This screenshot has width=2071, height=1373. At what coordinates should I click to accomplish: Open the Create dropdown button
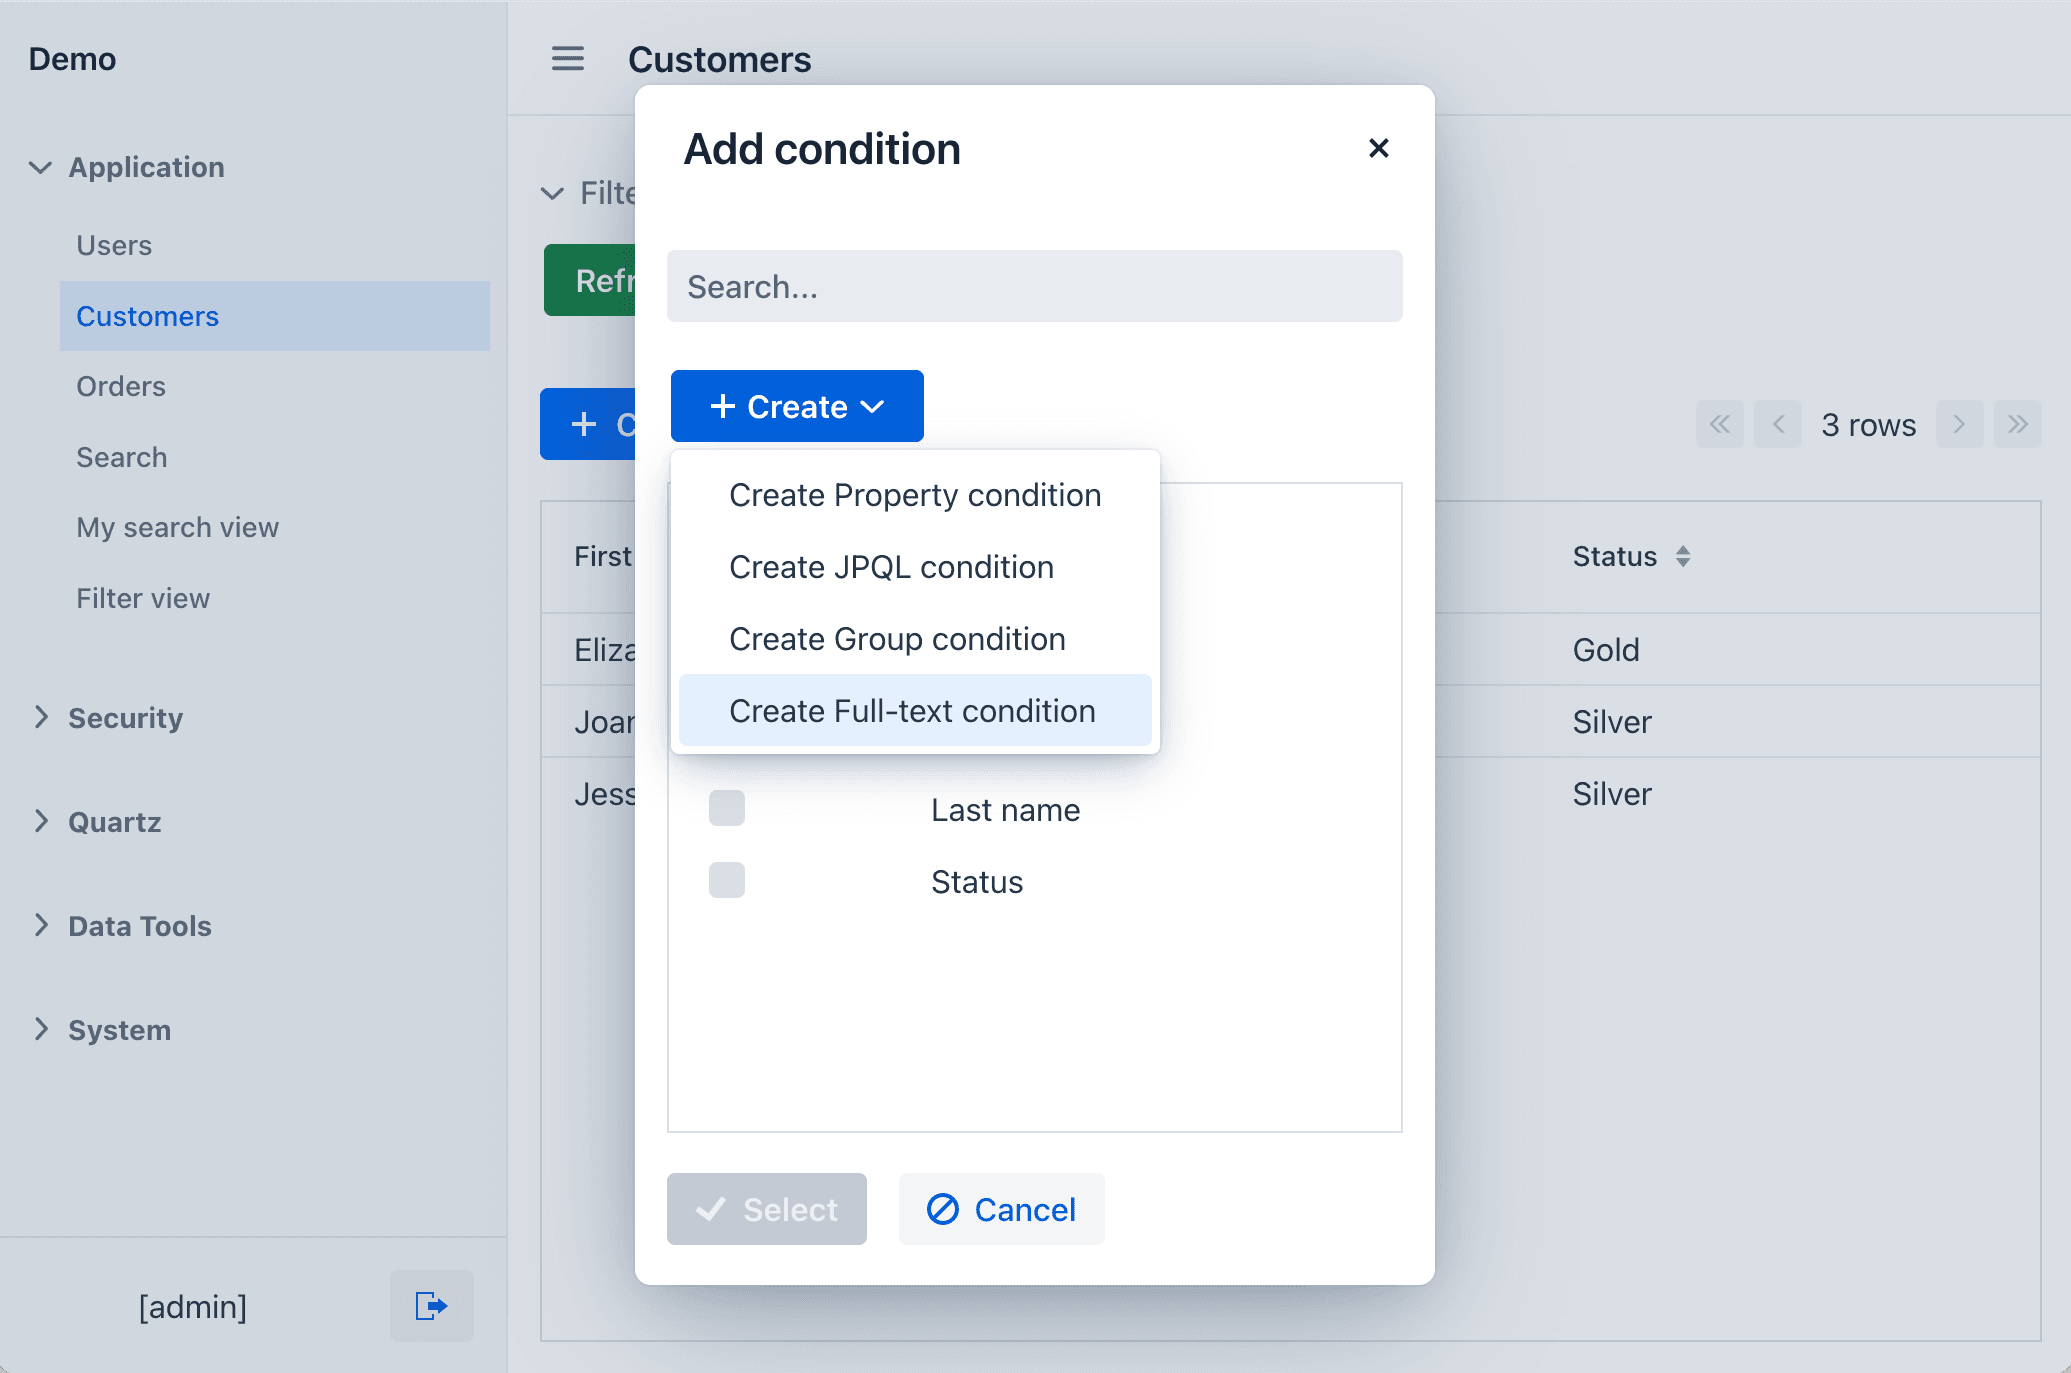point(797,406)
